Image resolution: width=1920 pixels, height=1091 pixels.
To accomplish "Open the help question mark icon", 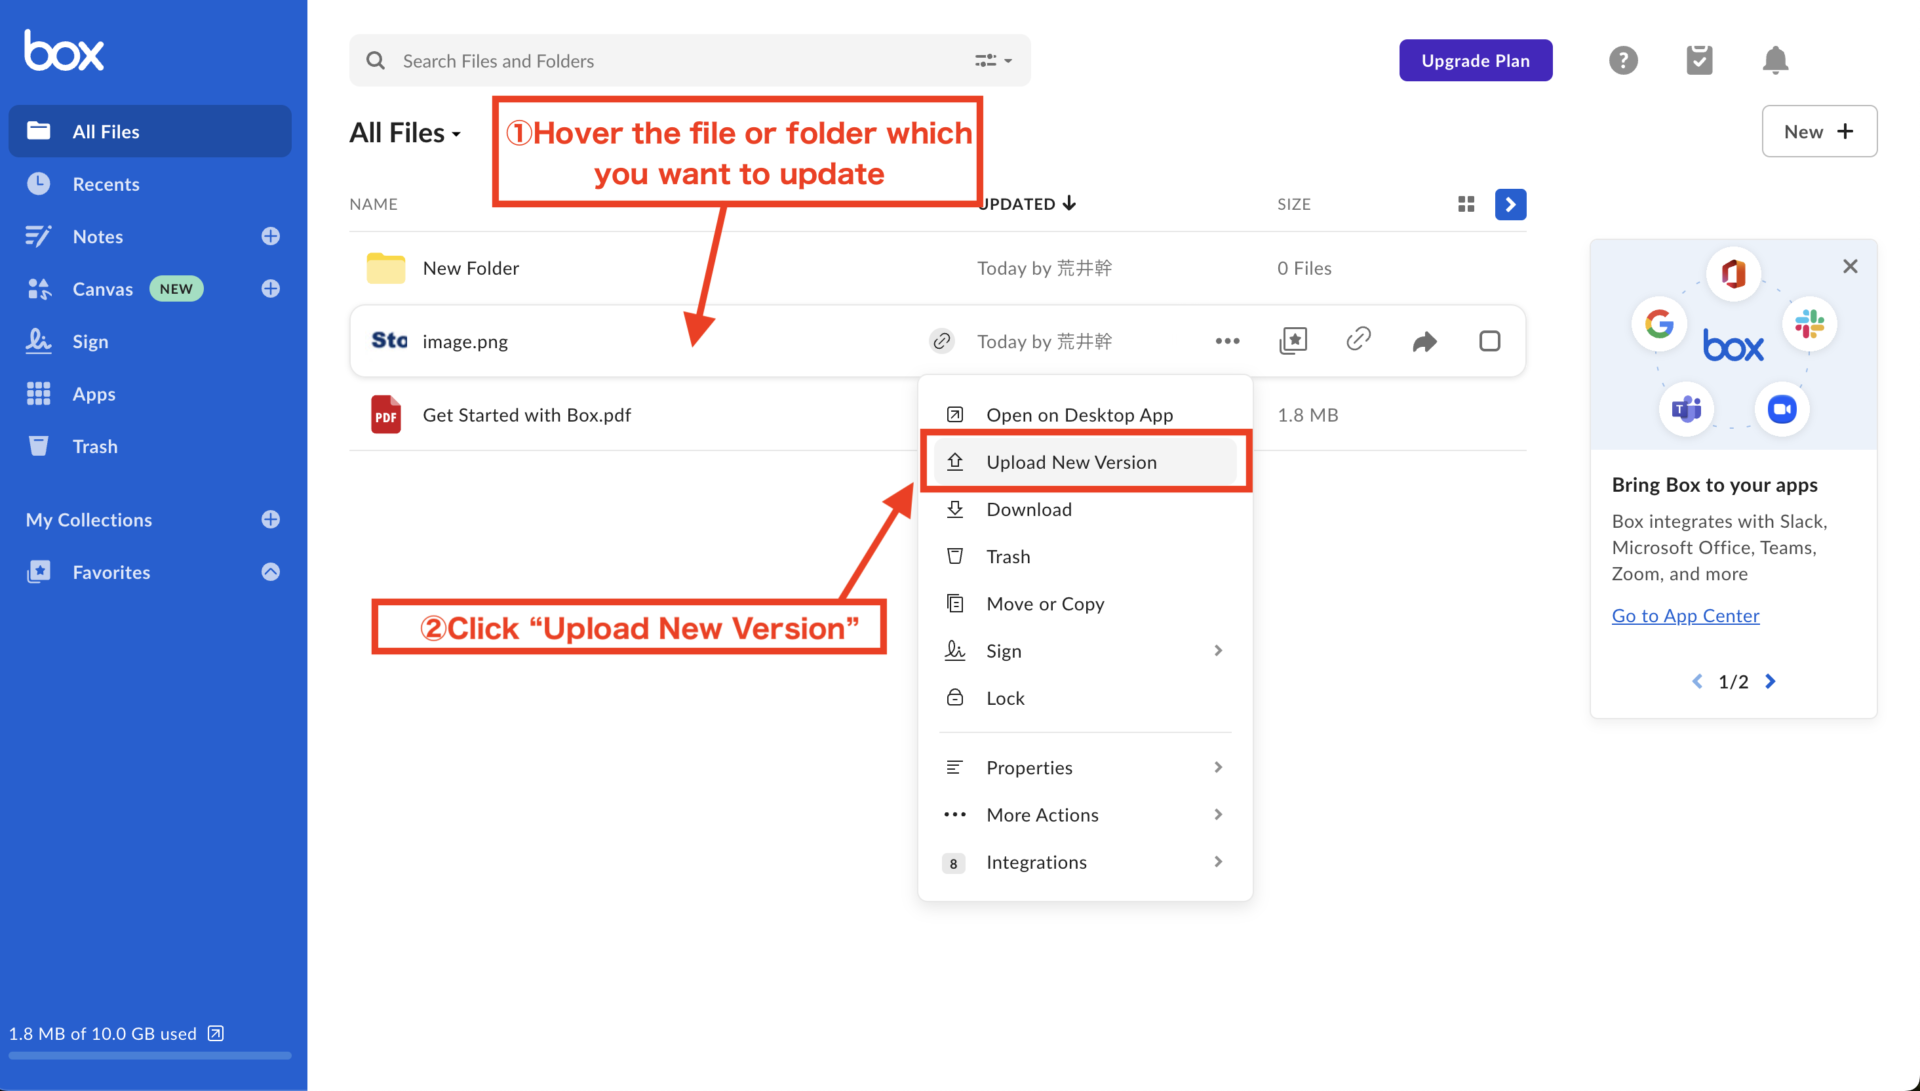I will tap(1623, 61).
